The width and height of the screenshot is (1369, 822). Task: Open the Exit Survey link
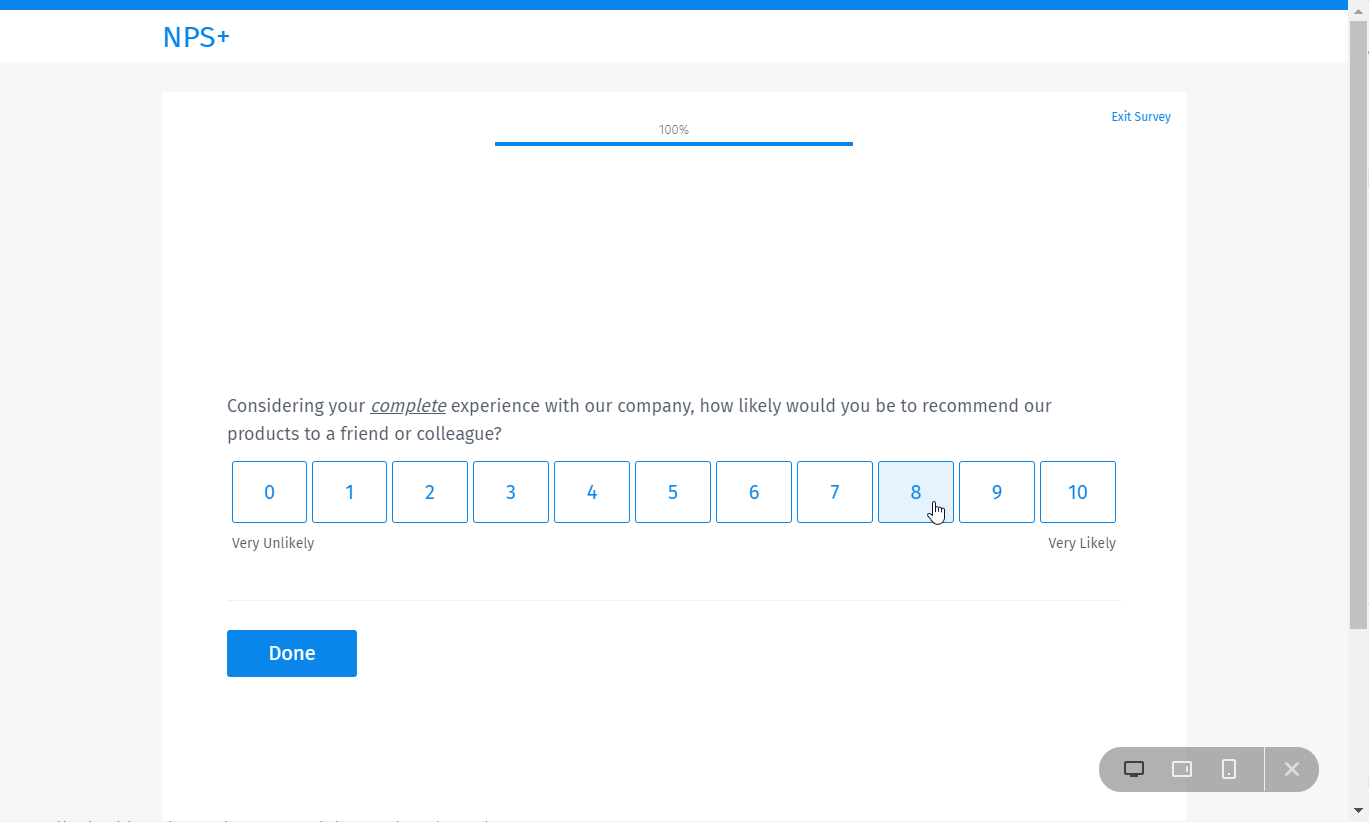click(x=1140, y=116)
